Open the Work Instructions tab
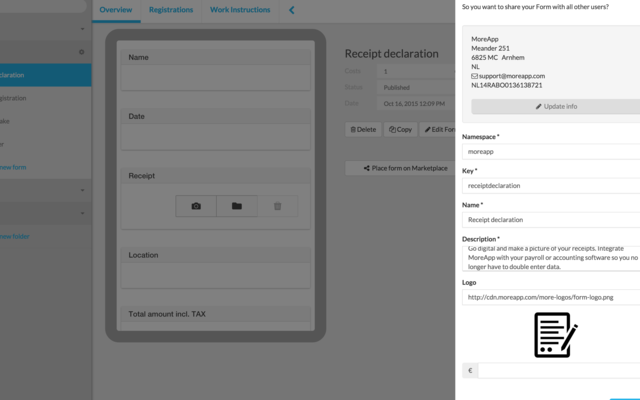640x400 pixels. pyautogui.click(x=240, y=10)
